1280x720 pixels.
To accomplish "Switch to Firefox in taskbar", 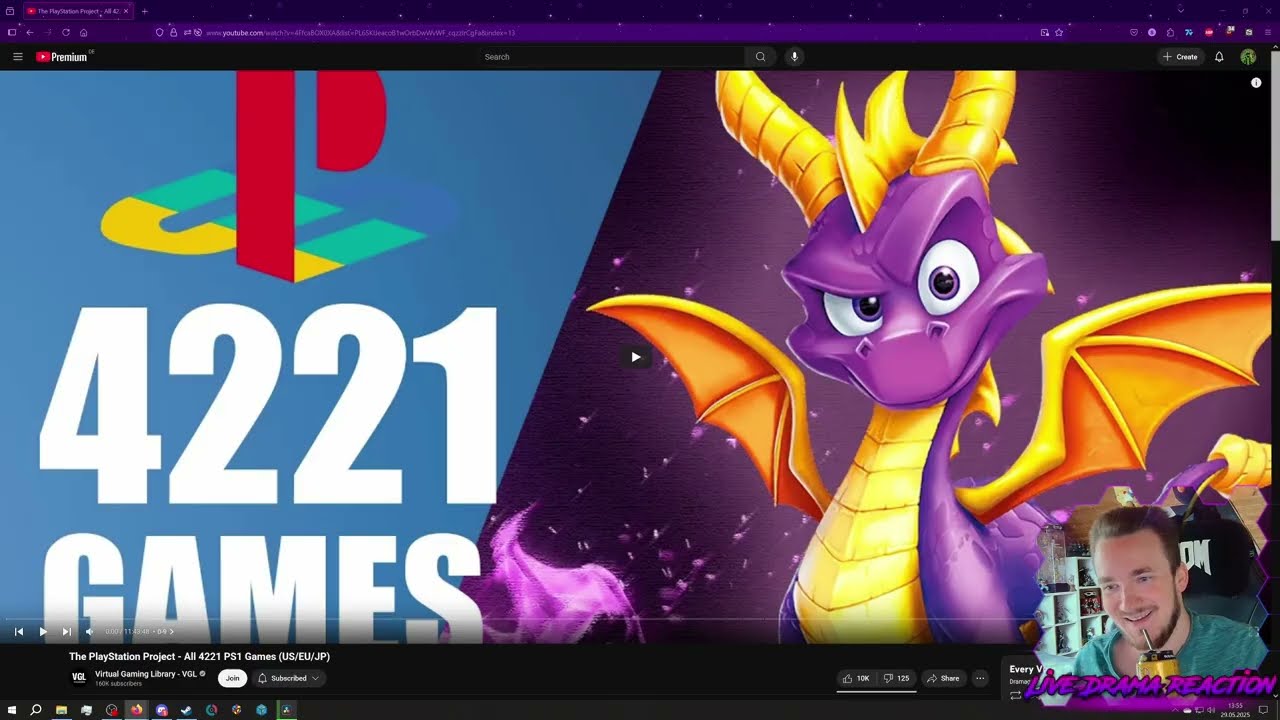I will point(136,710).
